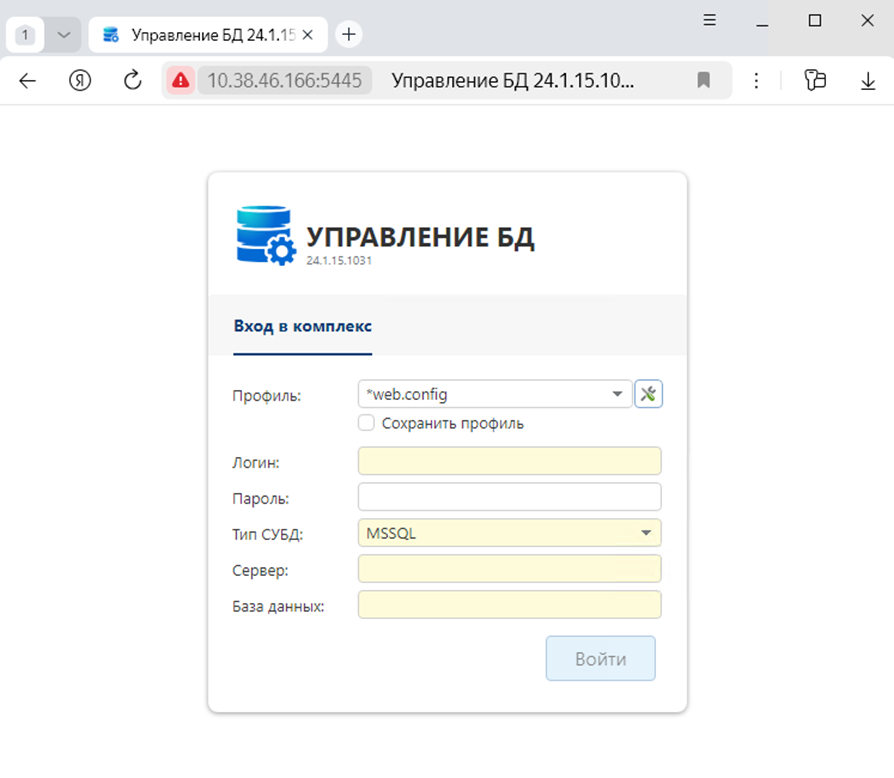Expand the Тип СУБД dropdown
Screen dimensions: 894x778
click(509, 533)
